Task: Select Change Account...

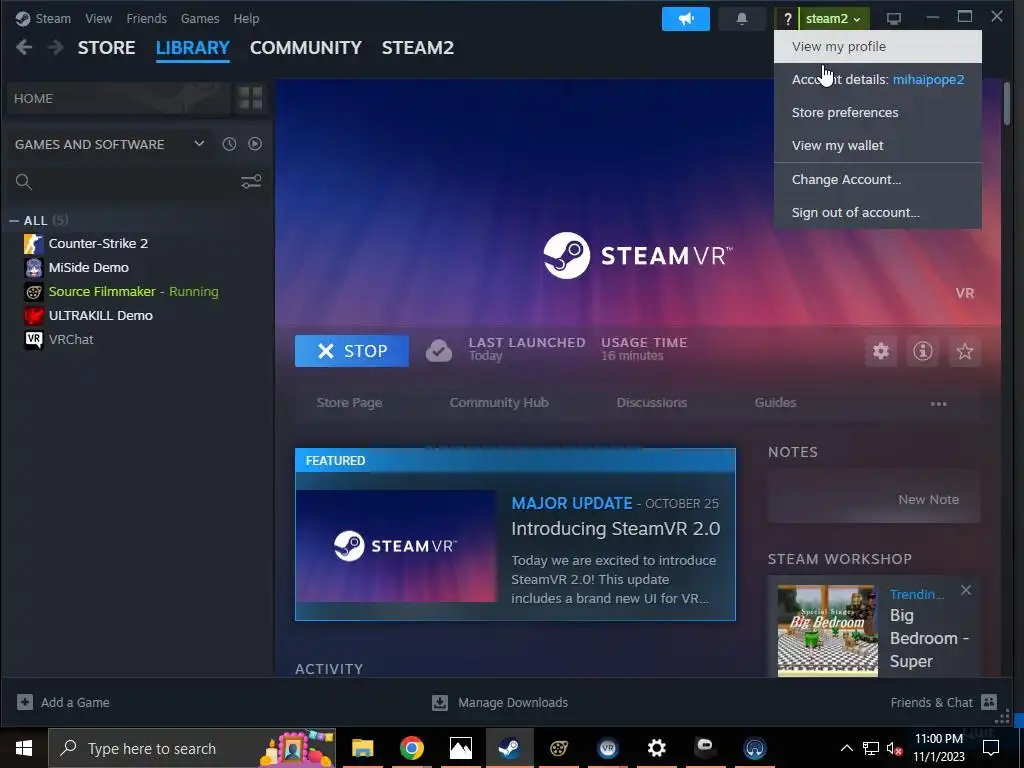Action: coord(878,180)
